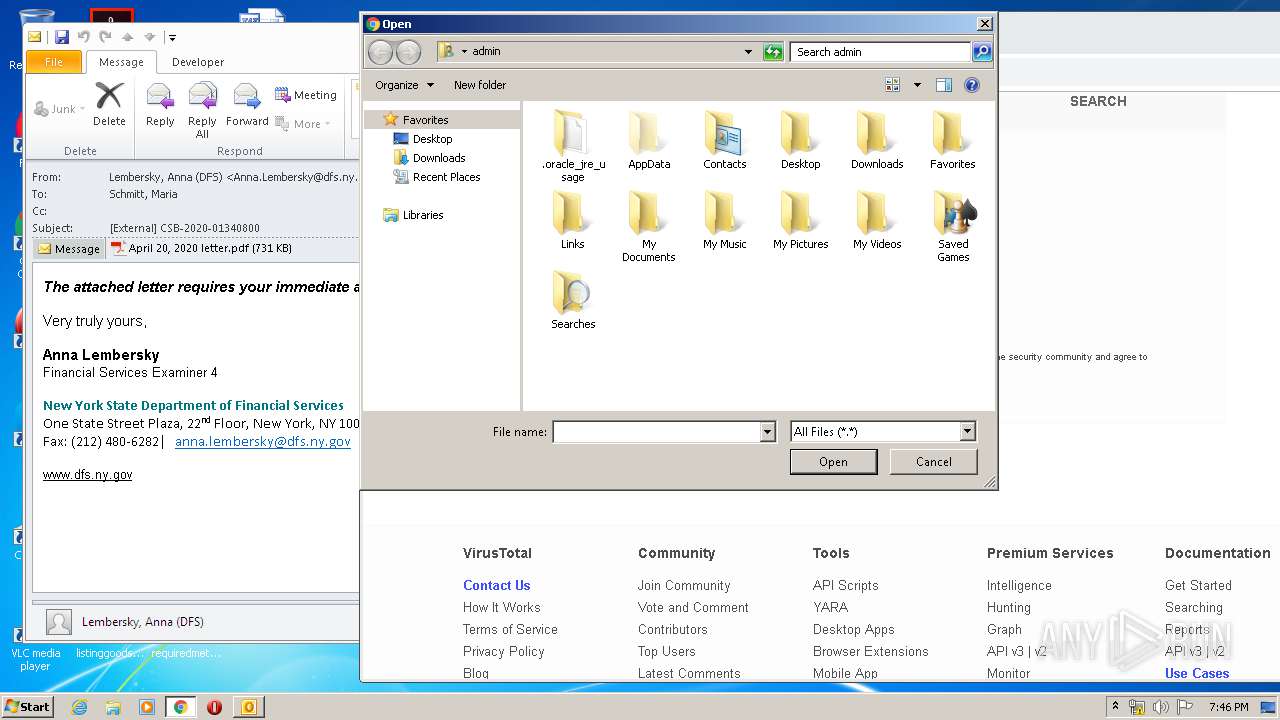Screen dimensions: 1280x720
Task: Click the search magnifier in Open dialog
Action: 981,52
